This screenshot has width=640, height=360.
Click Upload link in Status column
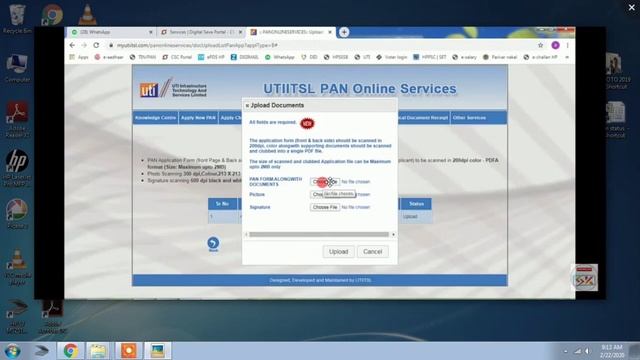(x=410, y=217)
